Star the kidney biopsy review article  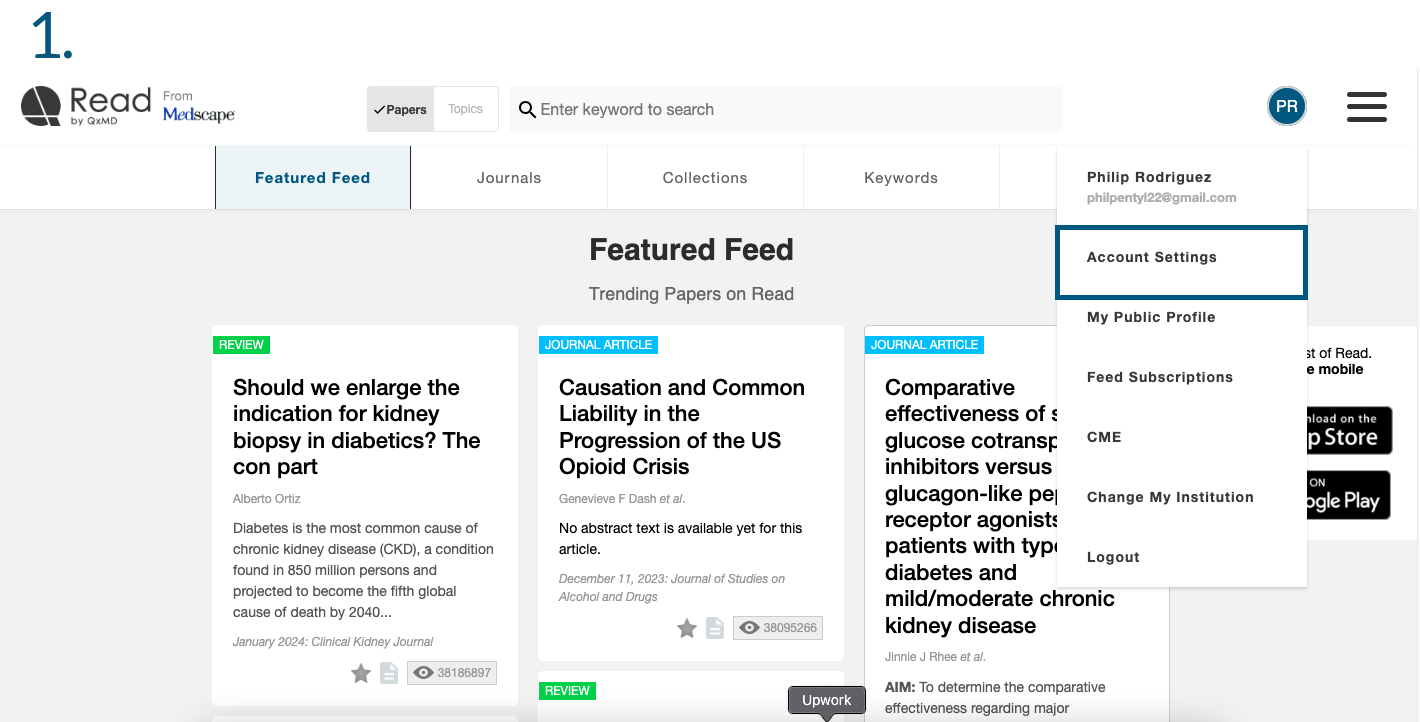click(x=361, y=673)
